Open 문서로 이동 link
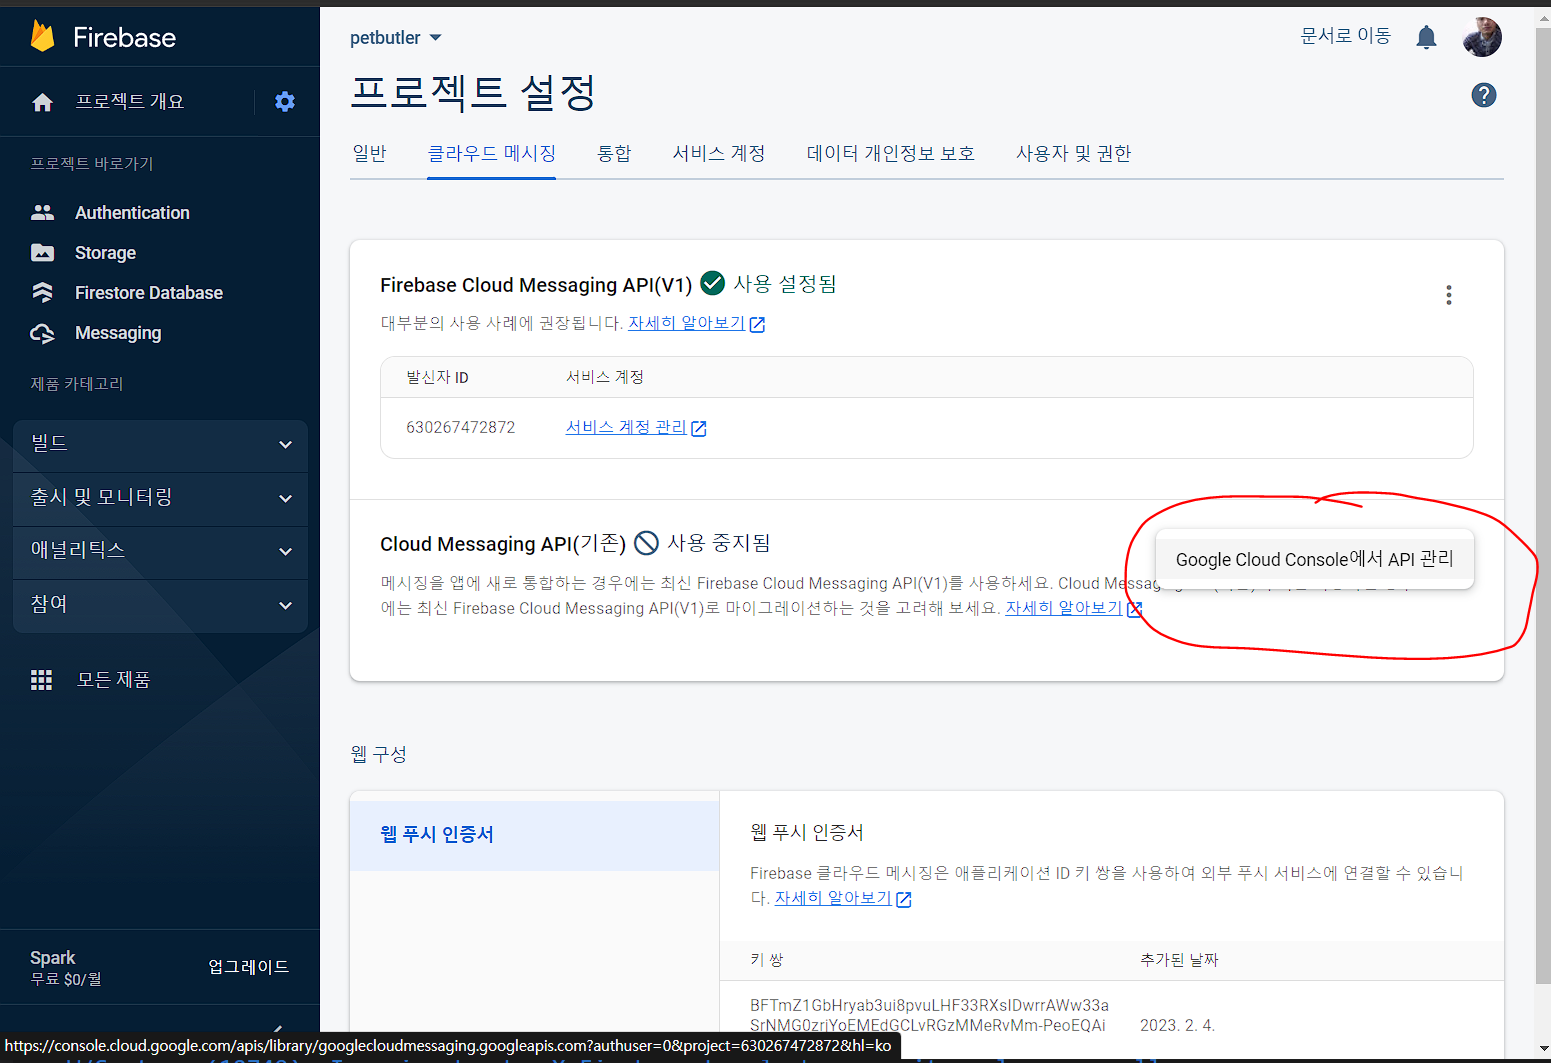1551x1063 pixels. tap(1345, 36)
